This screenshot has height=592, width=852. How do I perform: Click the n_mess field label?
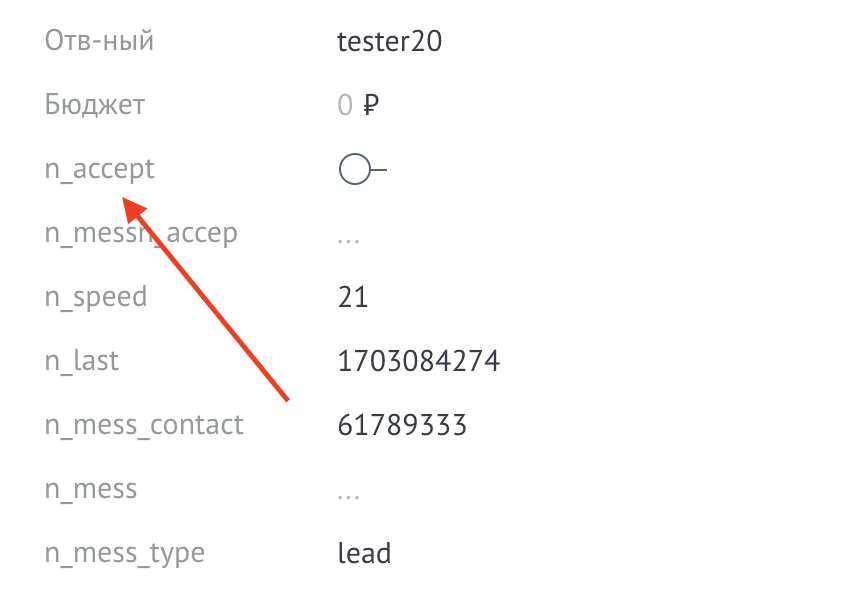91,489
